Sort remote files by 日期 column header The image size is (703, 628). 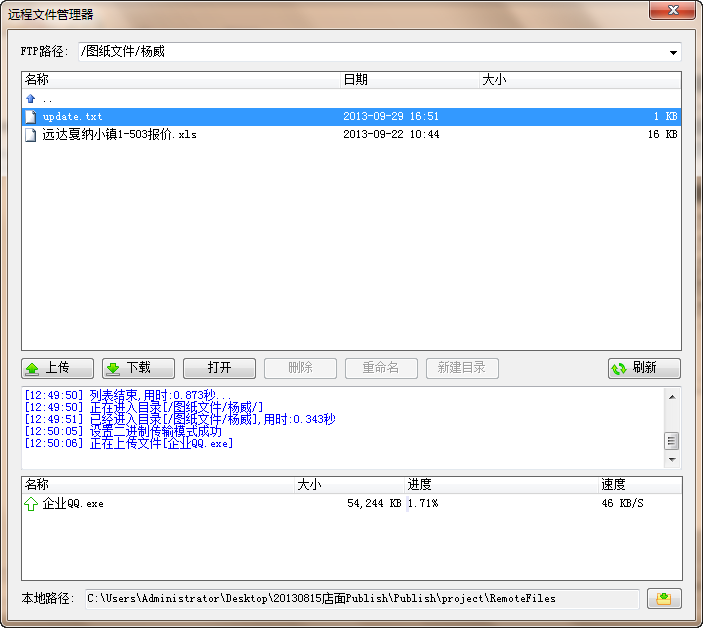point(410,80)
